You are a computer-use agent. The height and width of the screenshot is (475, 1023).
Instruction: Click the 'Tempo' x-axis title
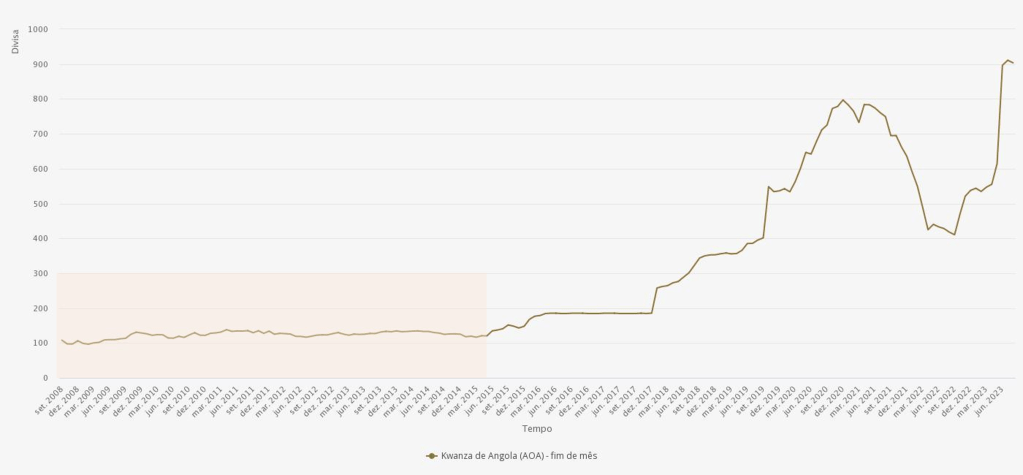(x=536, y=429)
